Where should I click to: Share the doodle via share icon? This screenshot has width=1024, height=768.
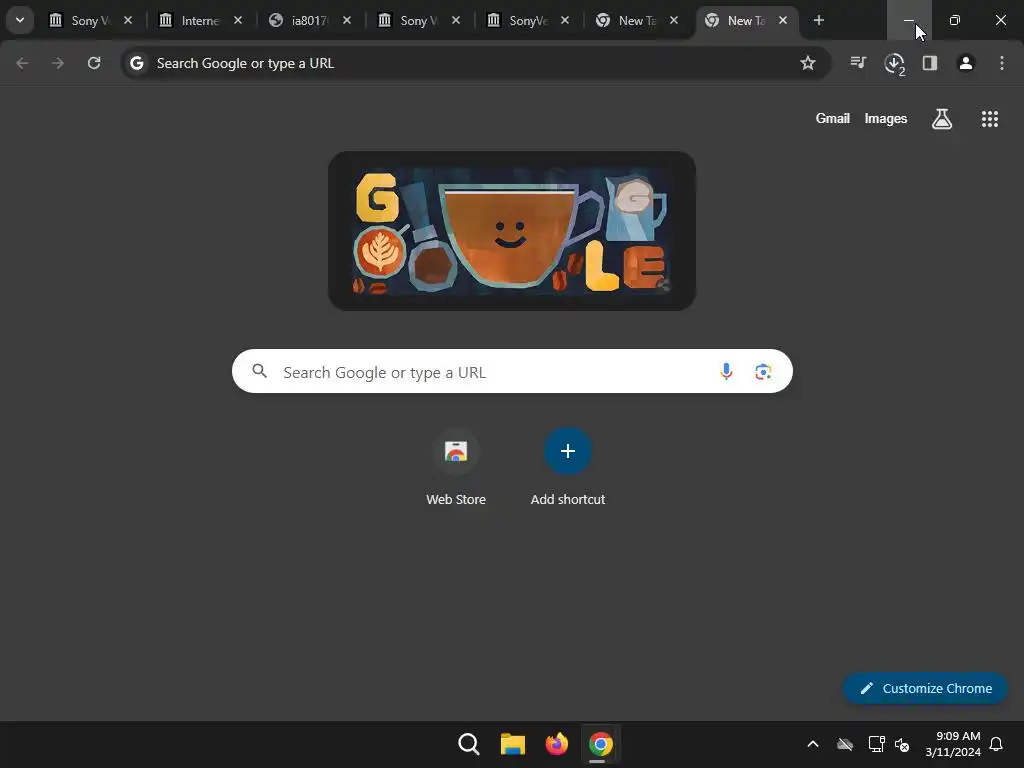tap(663, 285)
